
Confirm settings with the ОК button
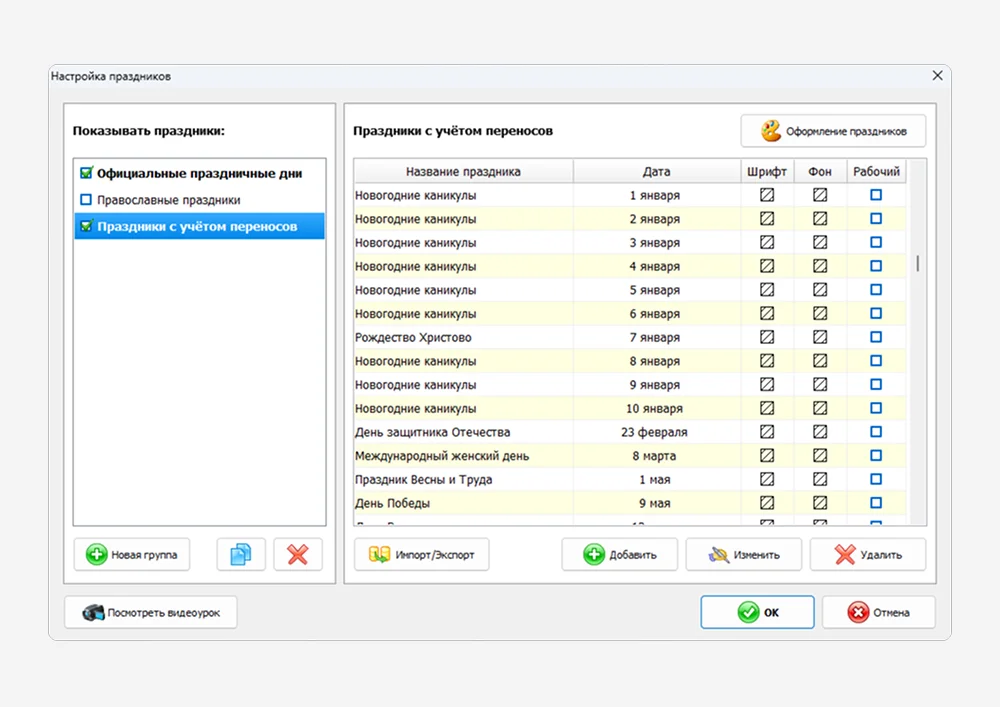click(x=757, y=612)
